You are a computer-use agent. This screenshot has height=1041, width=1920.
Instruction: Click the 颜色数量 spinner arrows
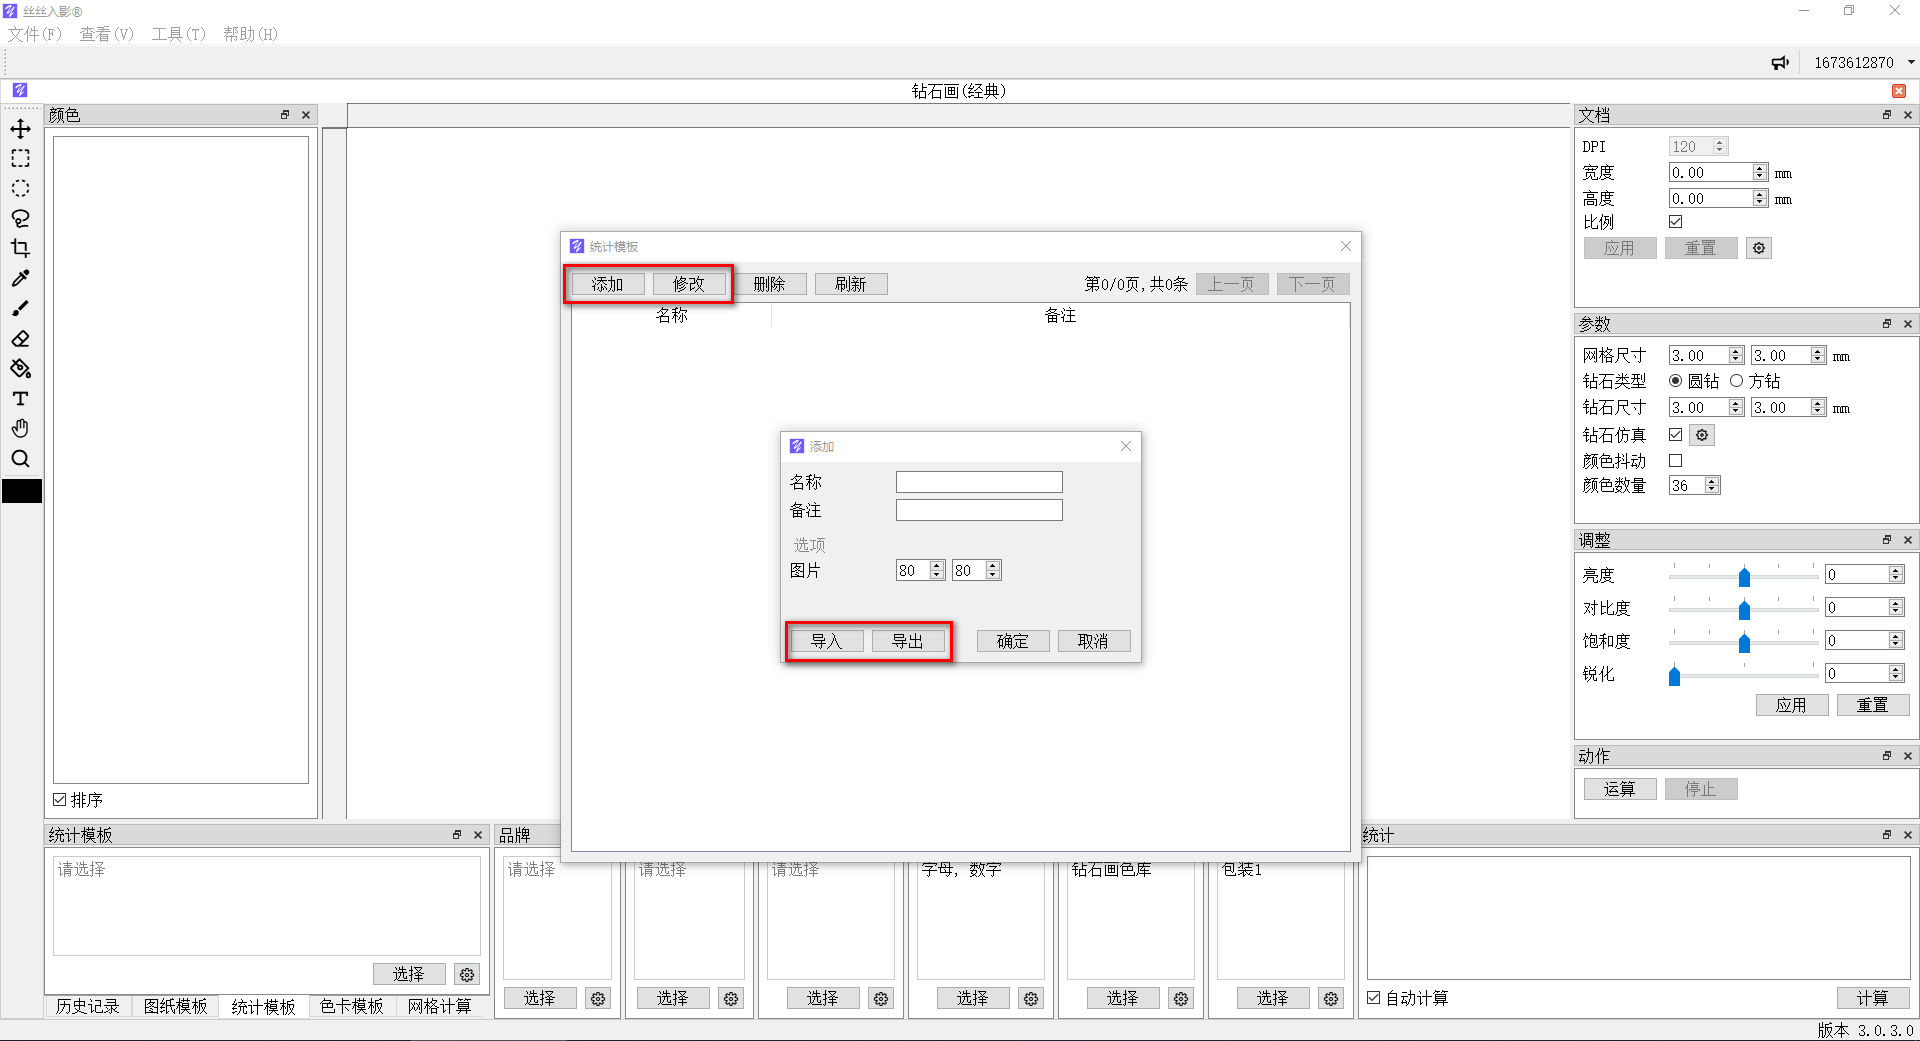[x=1712, y=486]
